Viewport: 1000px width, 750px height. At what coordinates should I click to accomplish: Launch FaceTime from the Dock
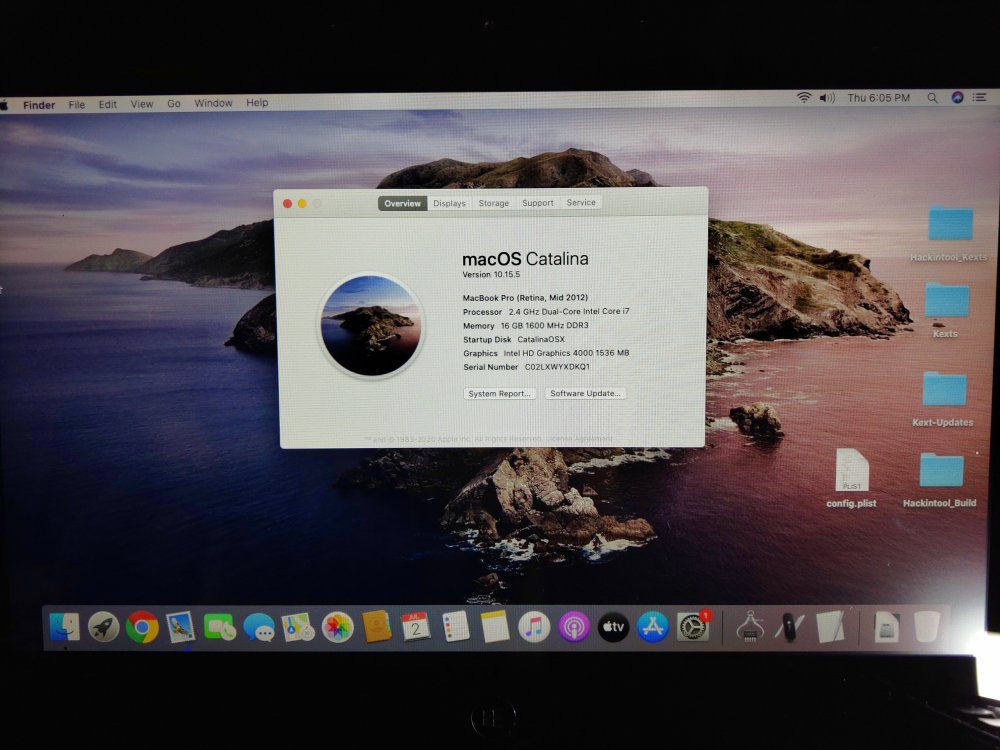[x=220, y=627]
